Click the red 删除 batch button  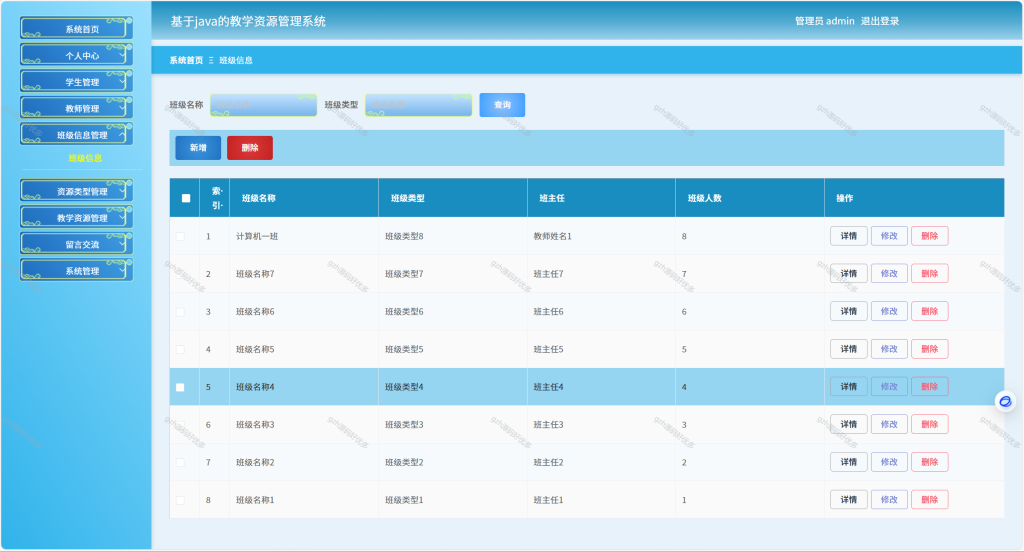click(x=249, y=148)
